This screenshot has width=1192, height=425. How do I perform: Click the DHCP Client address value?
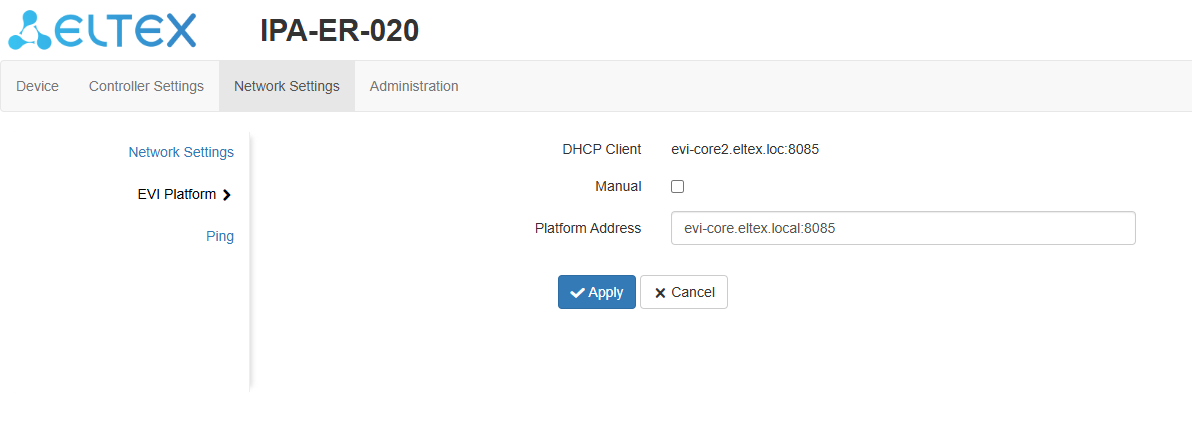(x=745, y=149)
